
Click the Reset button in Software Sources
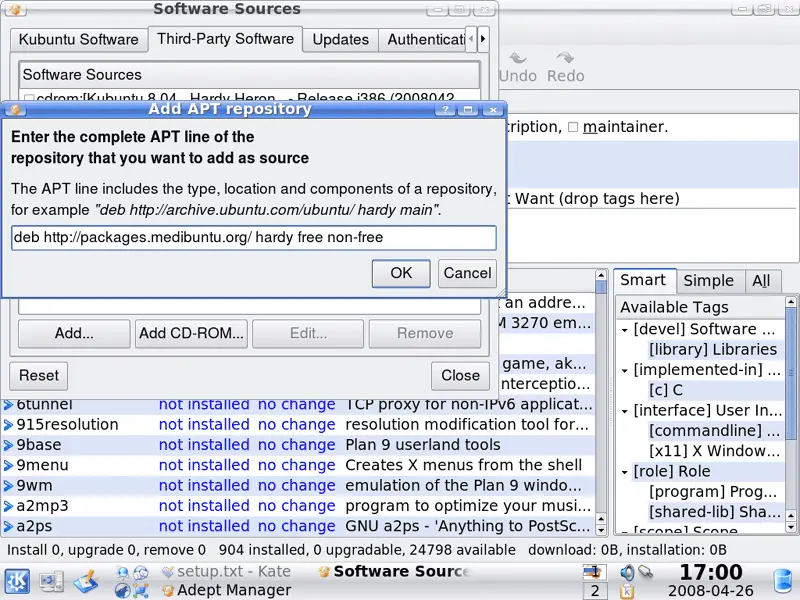[x=39, y=376]
